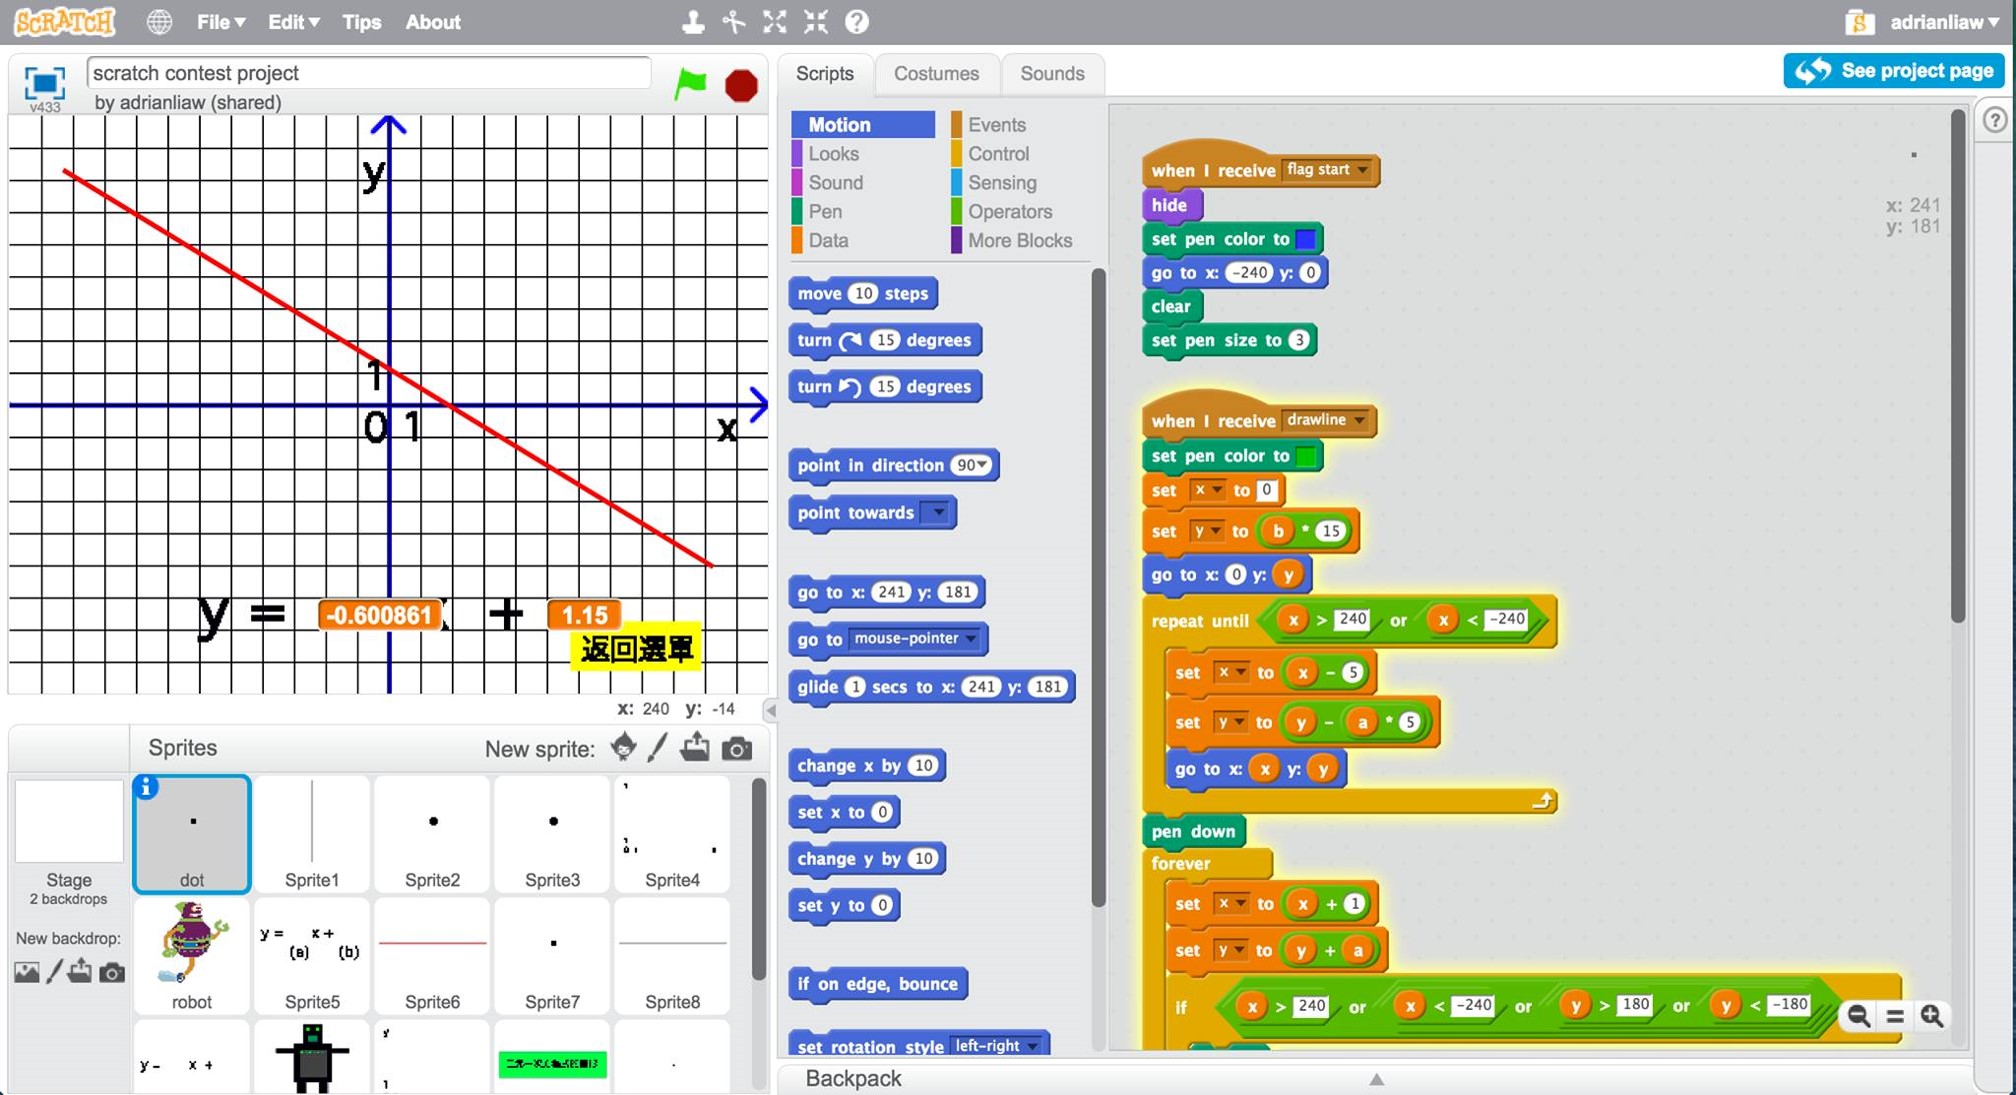Open the language globe menu
The image size is (2016, 1095).
(x=159, y=21)
